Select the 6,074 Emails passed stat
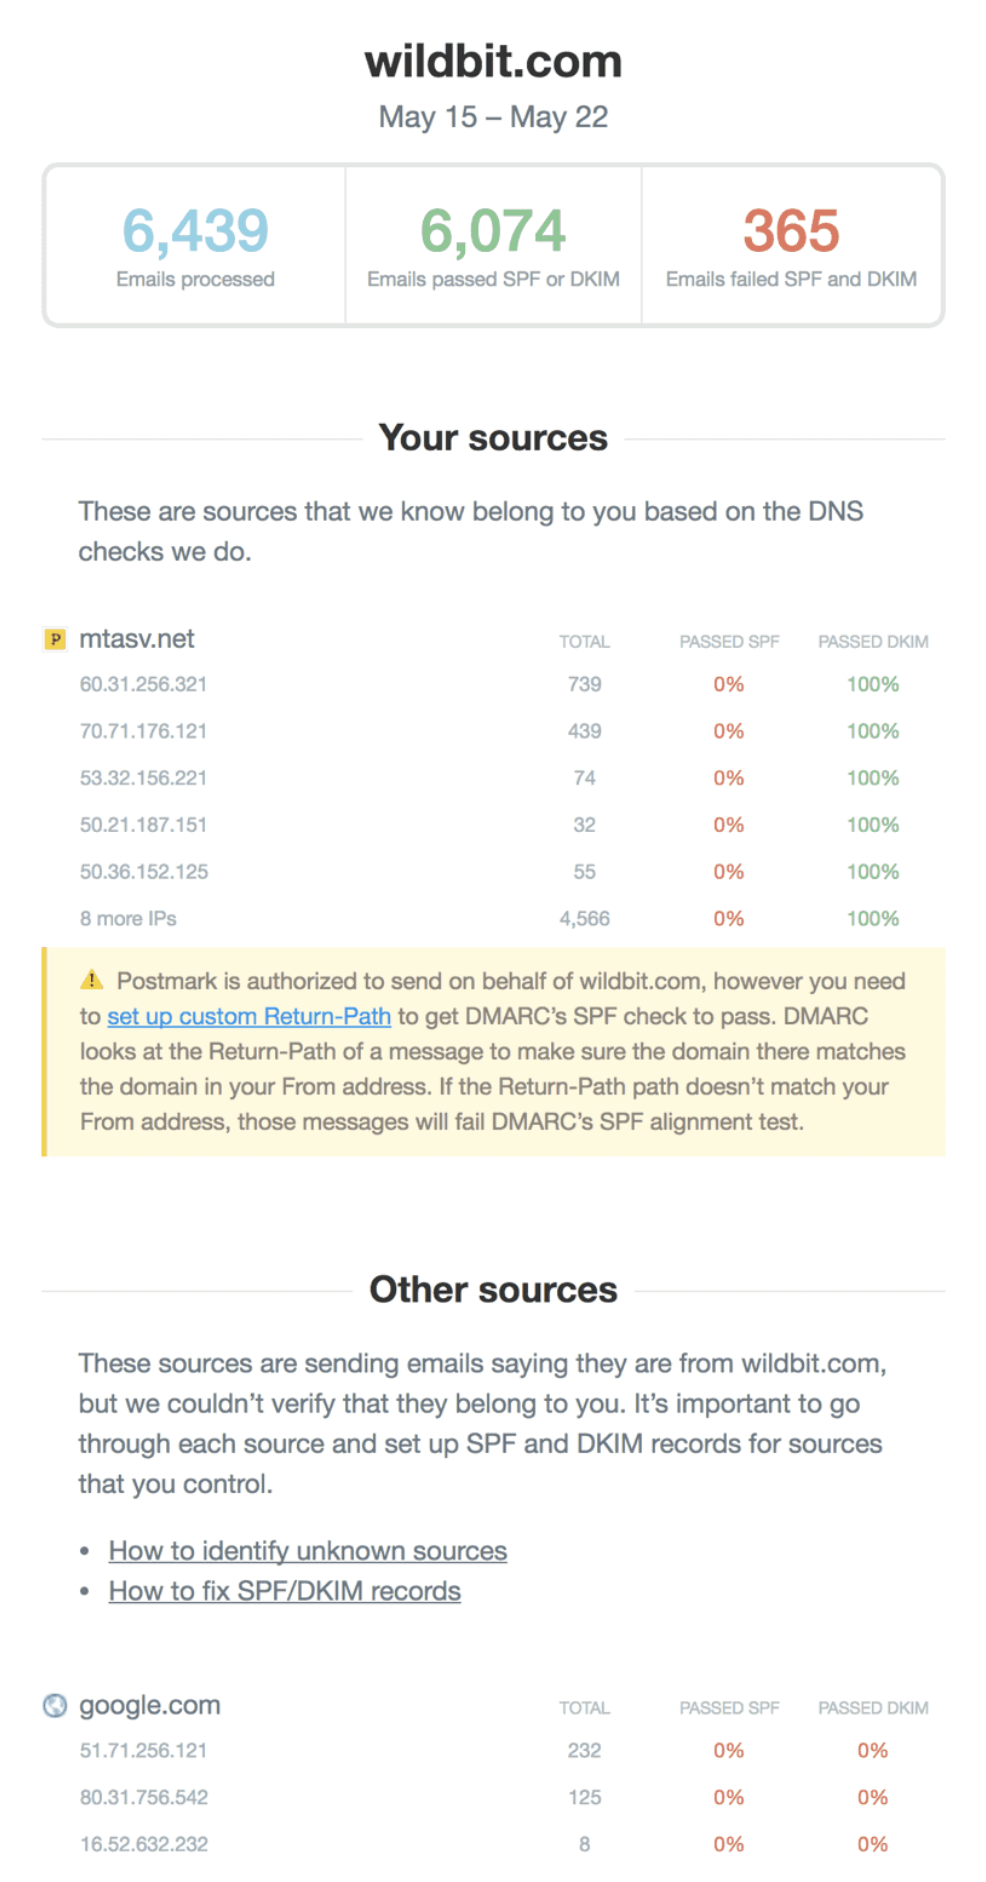 point(493,245)
